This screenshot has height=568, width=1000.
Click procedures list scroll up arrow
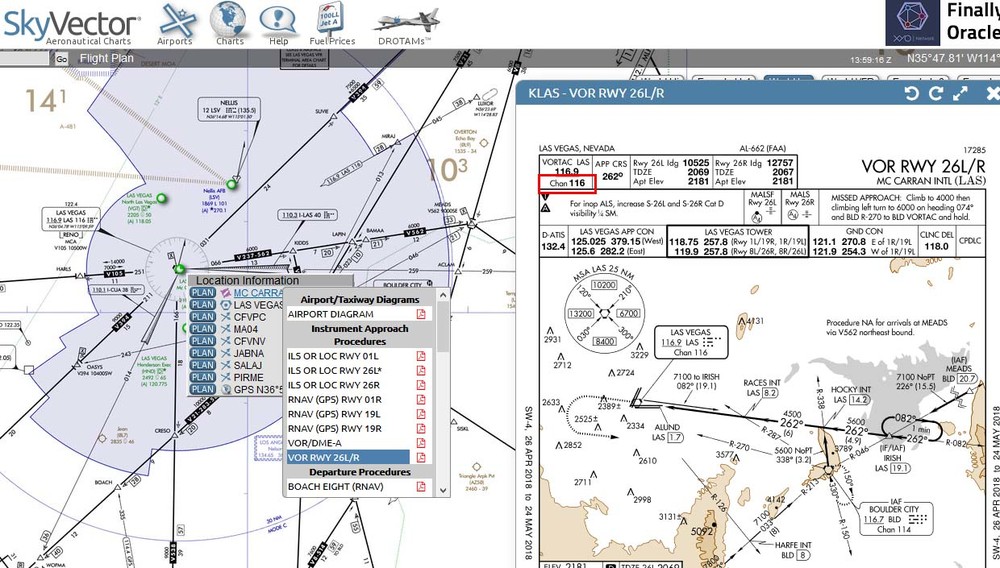click(443, 296)
